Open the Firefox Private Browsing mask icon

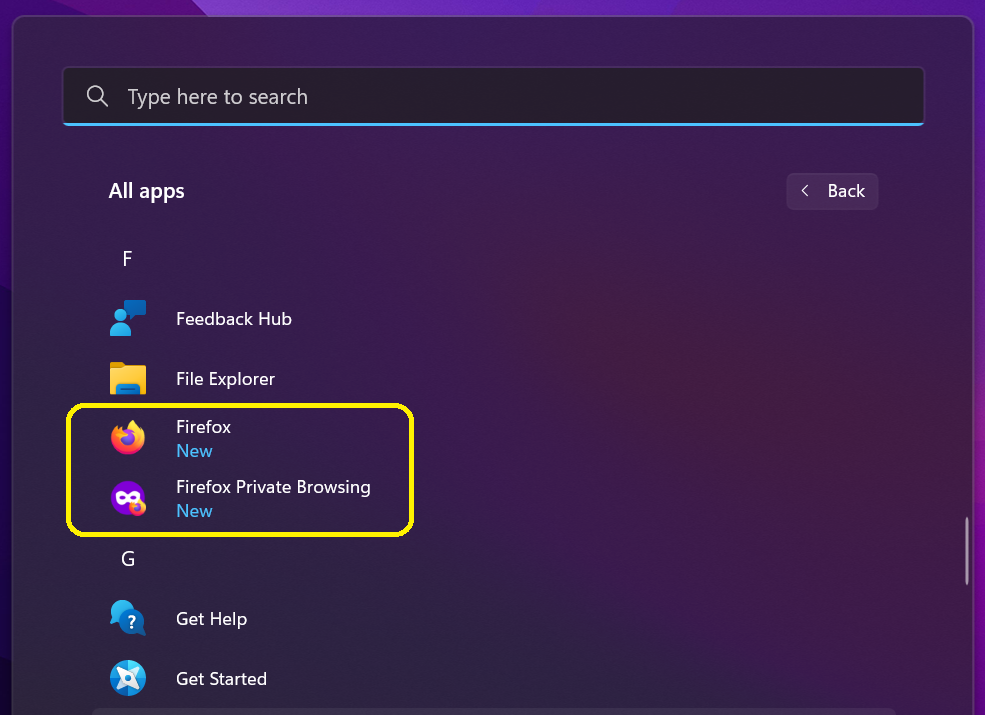point(128,498)
